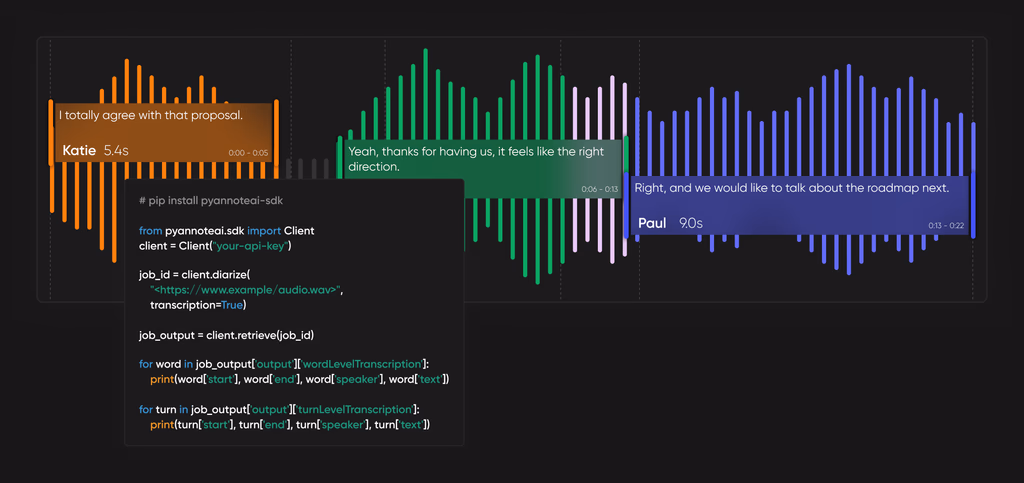
Task: Click the client.retrieve(job_id) code line
Action: click(x=226, y=335)
